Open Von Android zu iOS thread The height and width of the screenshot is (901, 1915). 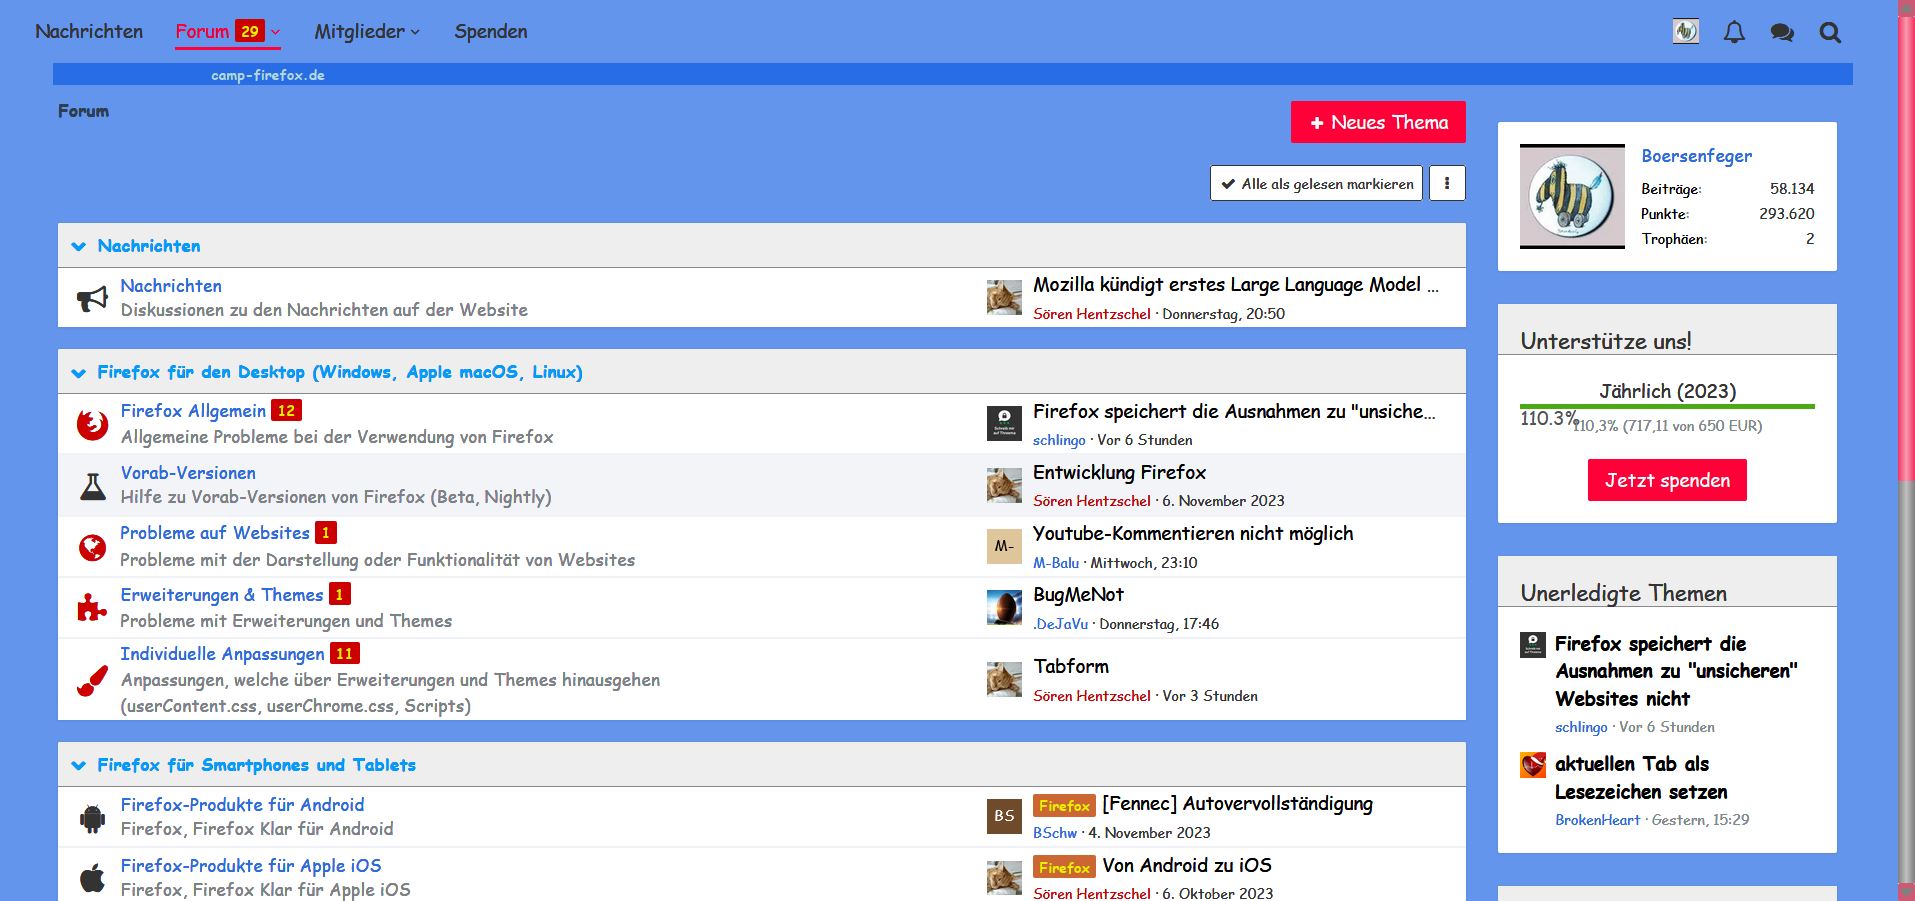[1187, 866]
